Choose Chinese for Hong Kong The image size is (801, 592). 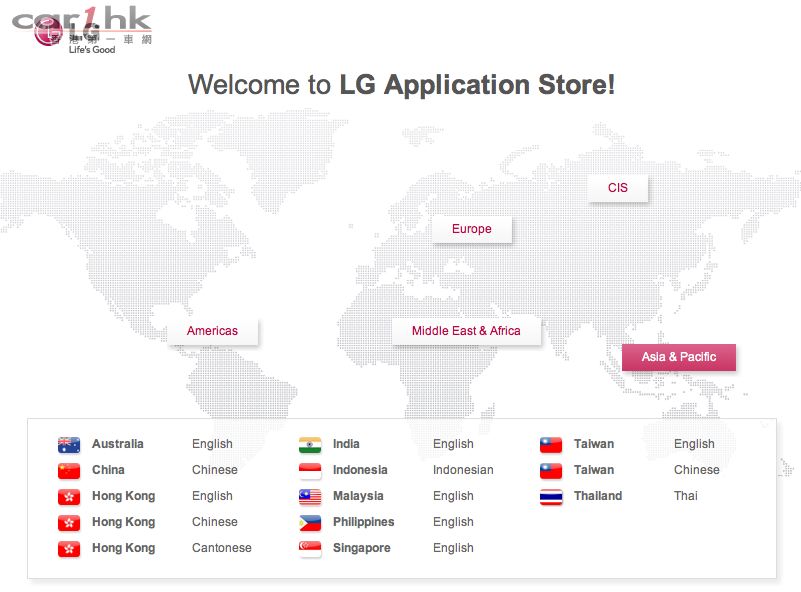215,522
